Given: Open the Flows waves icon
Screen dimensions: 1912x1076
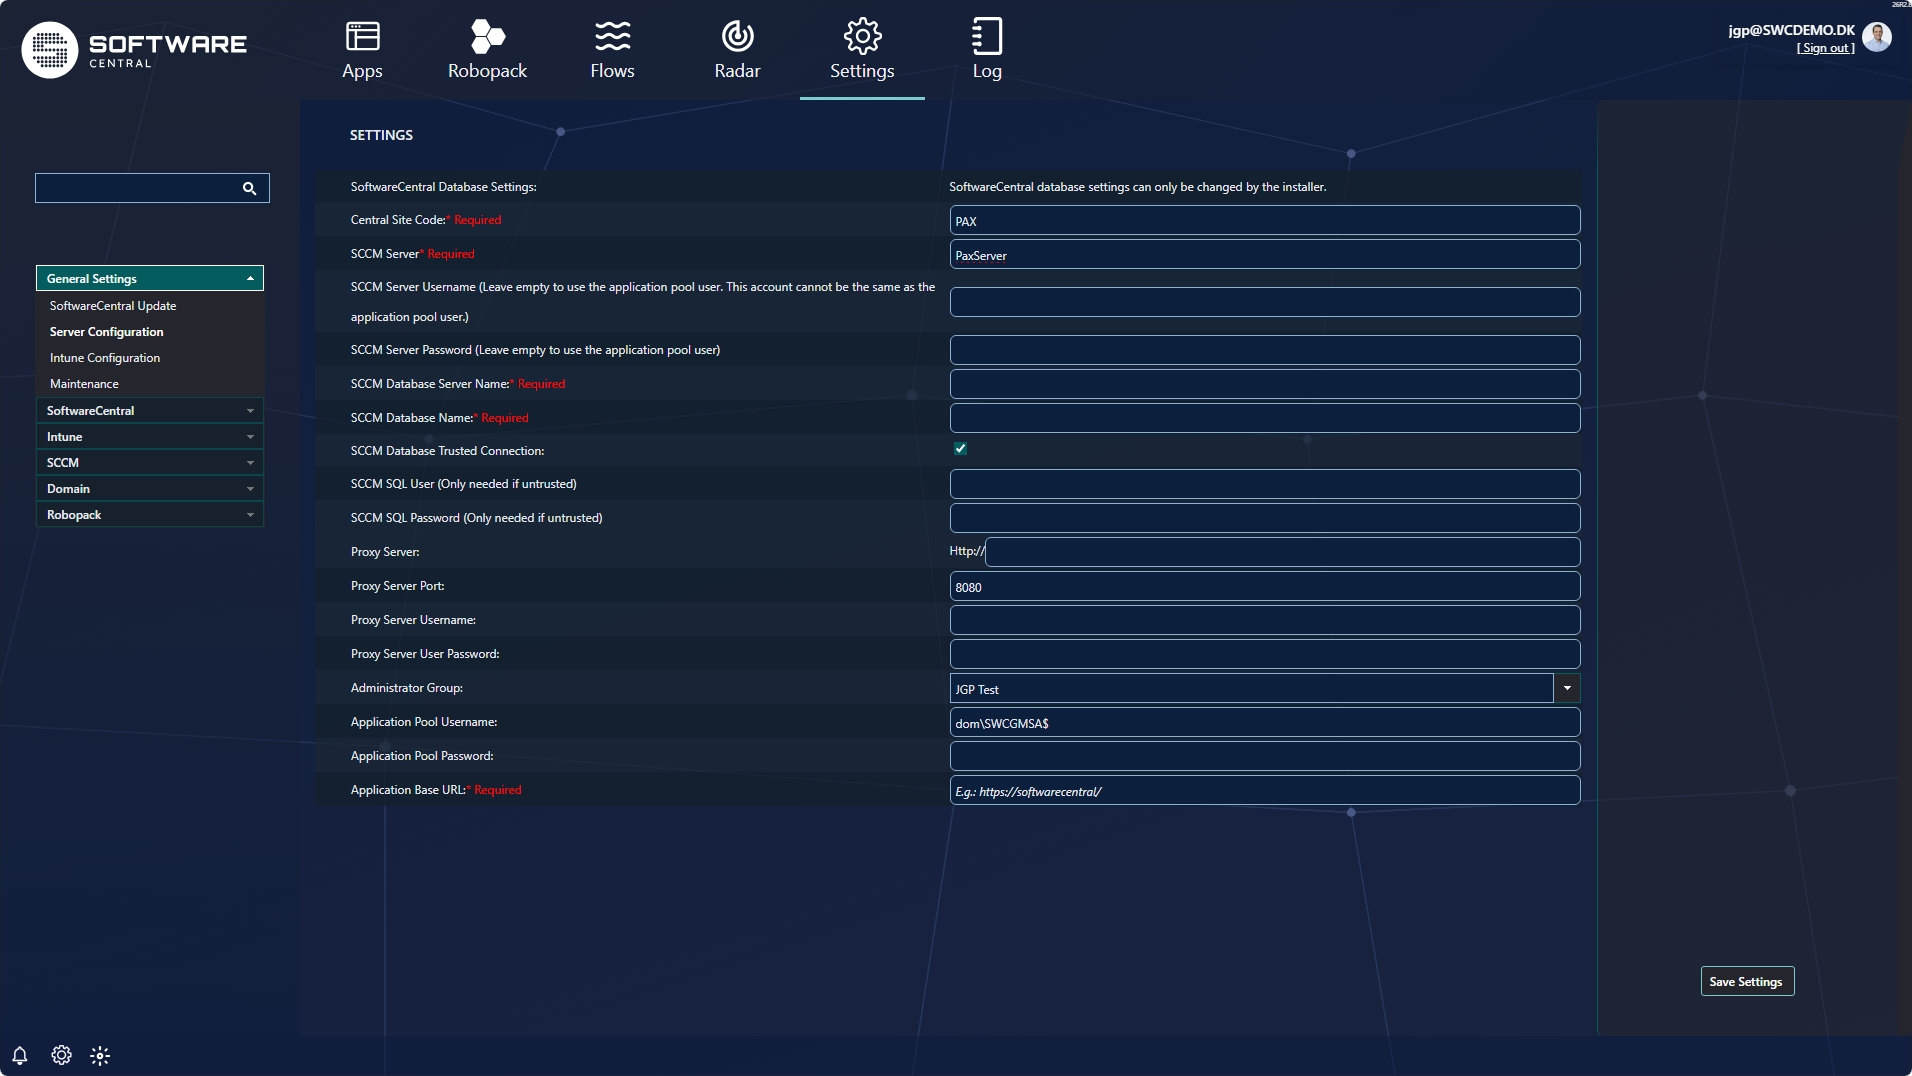Looking at the screenshot, I should tap(612, 37).
